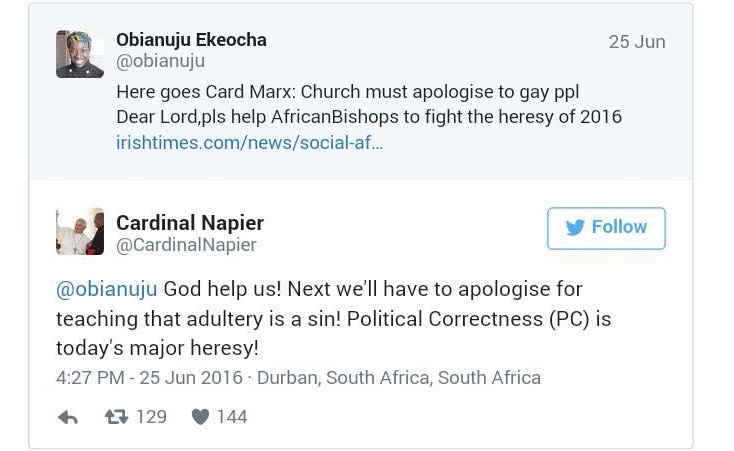734x451 pixels.
Task: View the 144 likes count
Action: pyautogui.click(x=231, y=417)
